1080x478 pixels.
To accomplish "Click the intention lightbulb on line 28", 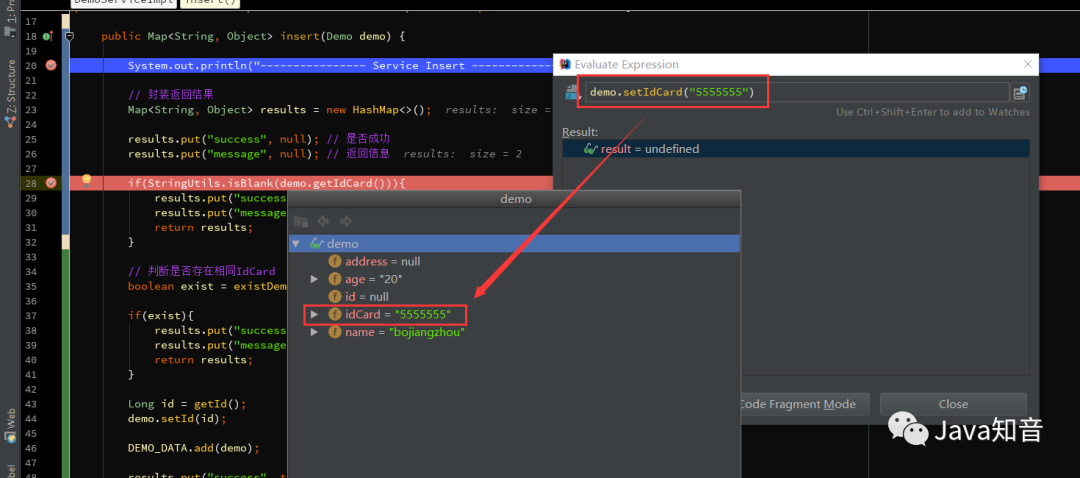I will [87, 180].
